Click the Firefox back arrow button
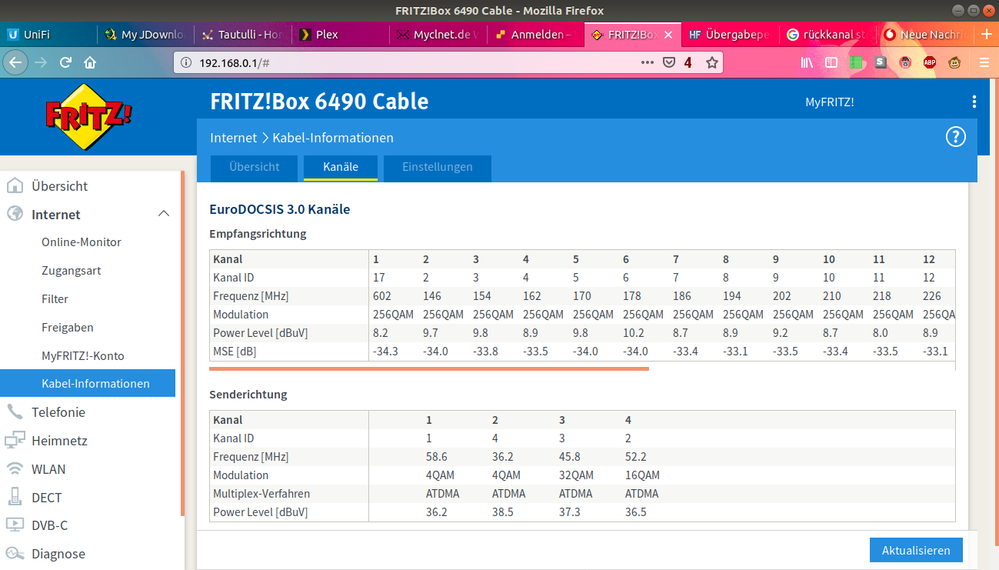 (x=15, y=62)
